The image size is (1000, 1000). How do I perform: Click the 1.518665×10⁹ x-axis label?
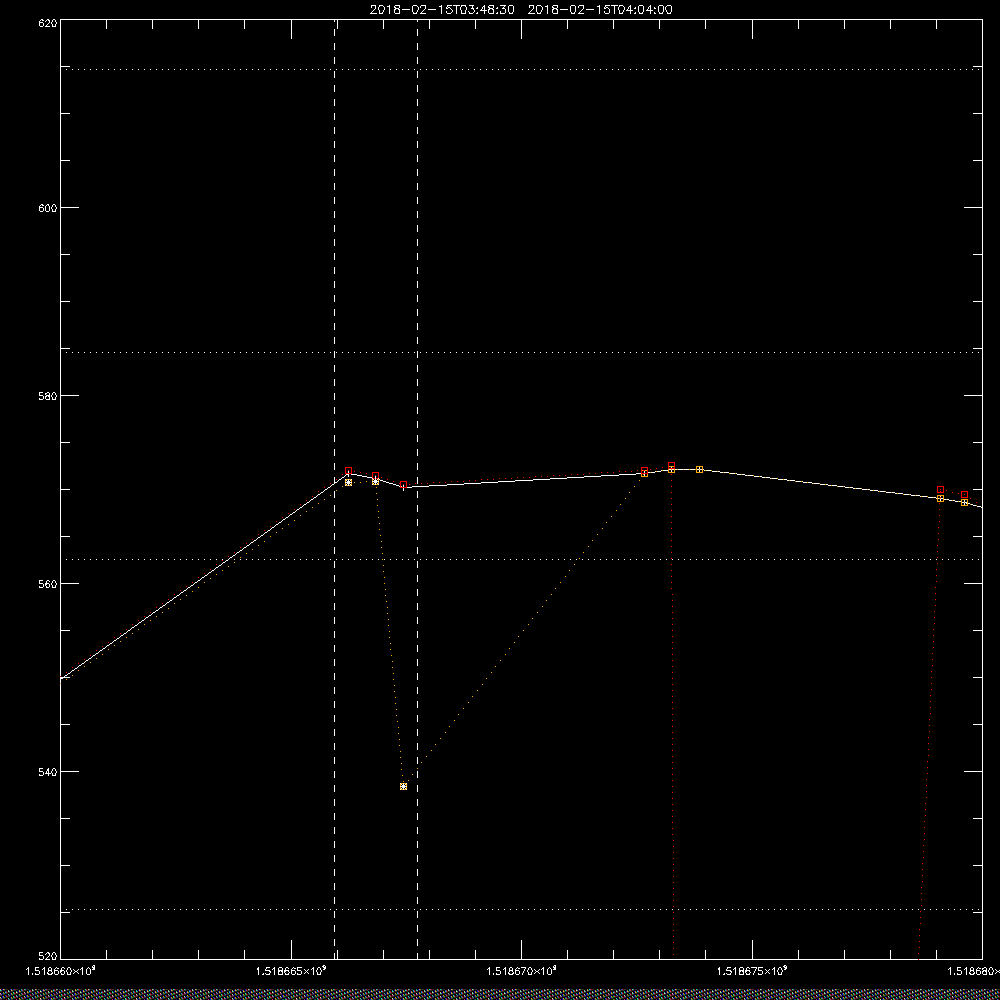point(291,971)
